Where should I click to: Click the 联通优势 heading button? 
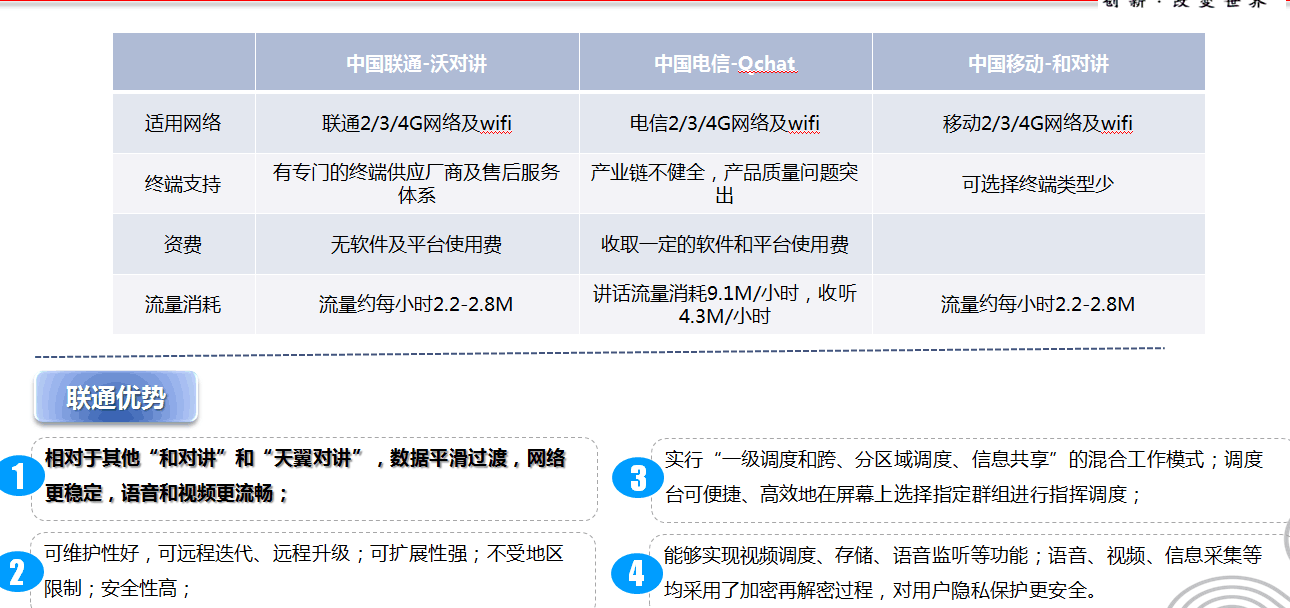(116, 398)
